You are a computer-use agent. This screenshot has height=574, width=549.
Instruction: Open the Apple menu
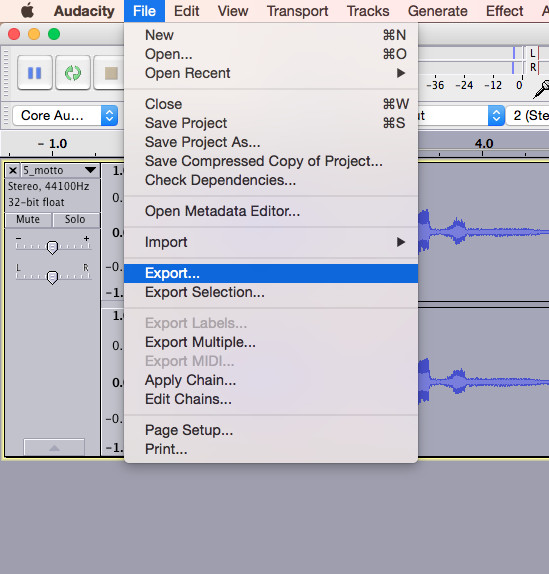(x=27, y=11)
